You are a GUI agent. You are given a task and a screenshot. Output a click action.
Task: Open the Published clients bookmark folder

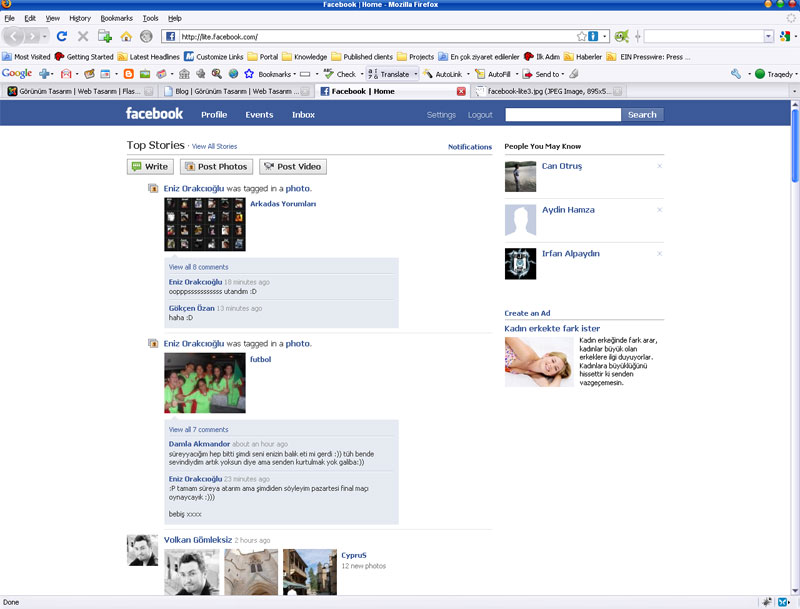click(362, 57)
